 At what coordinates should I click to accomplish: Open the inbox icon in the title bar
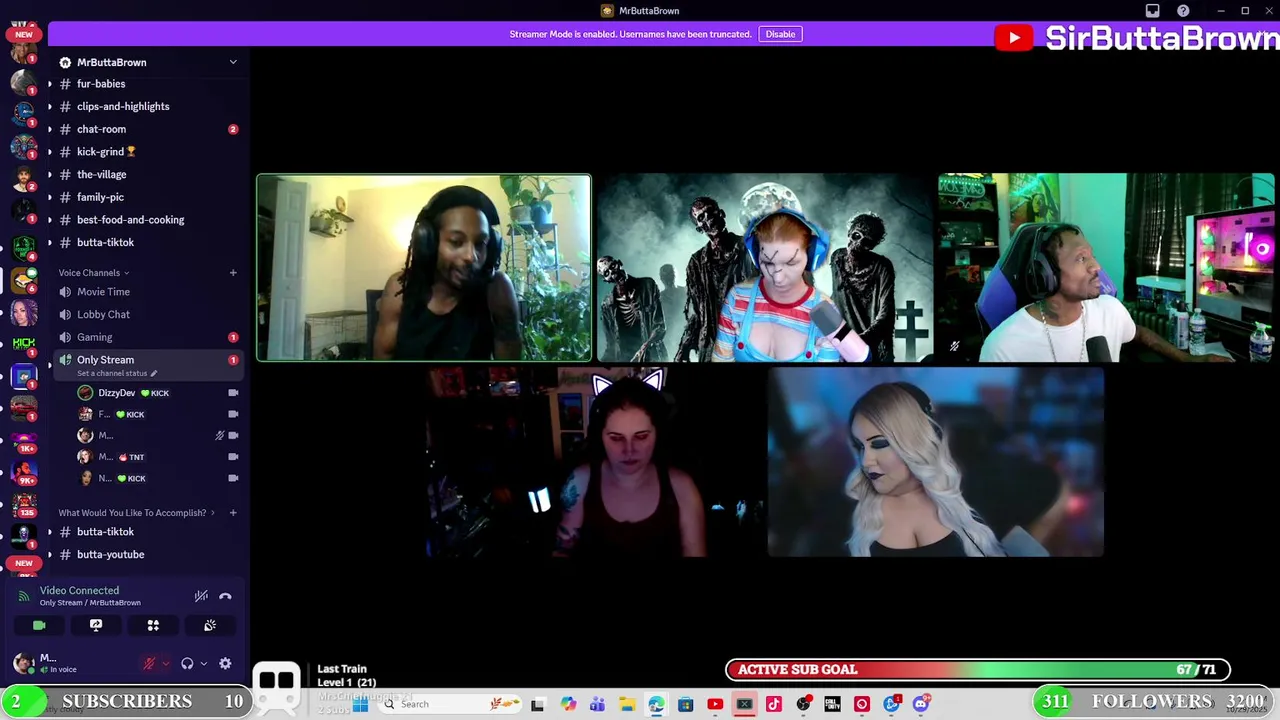click(1153, 11)
